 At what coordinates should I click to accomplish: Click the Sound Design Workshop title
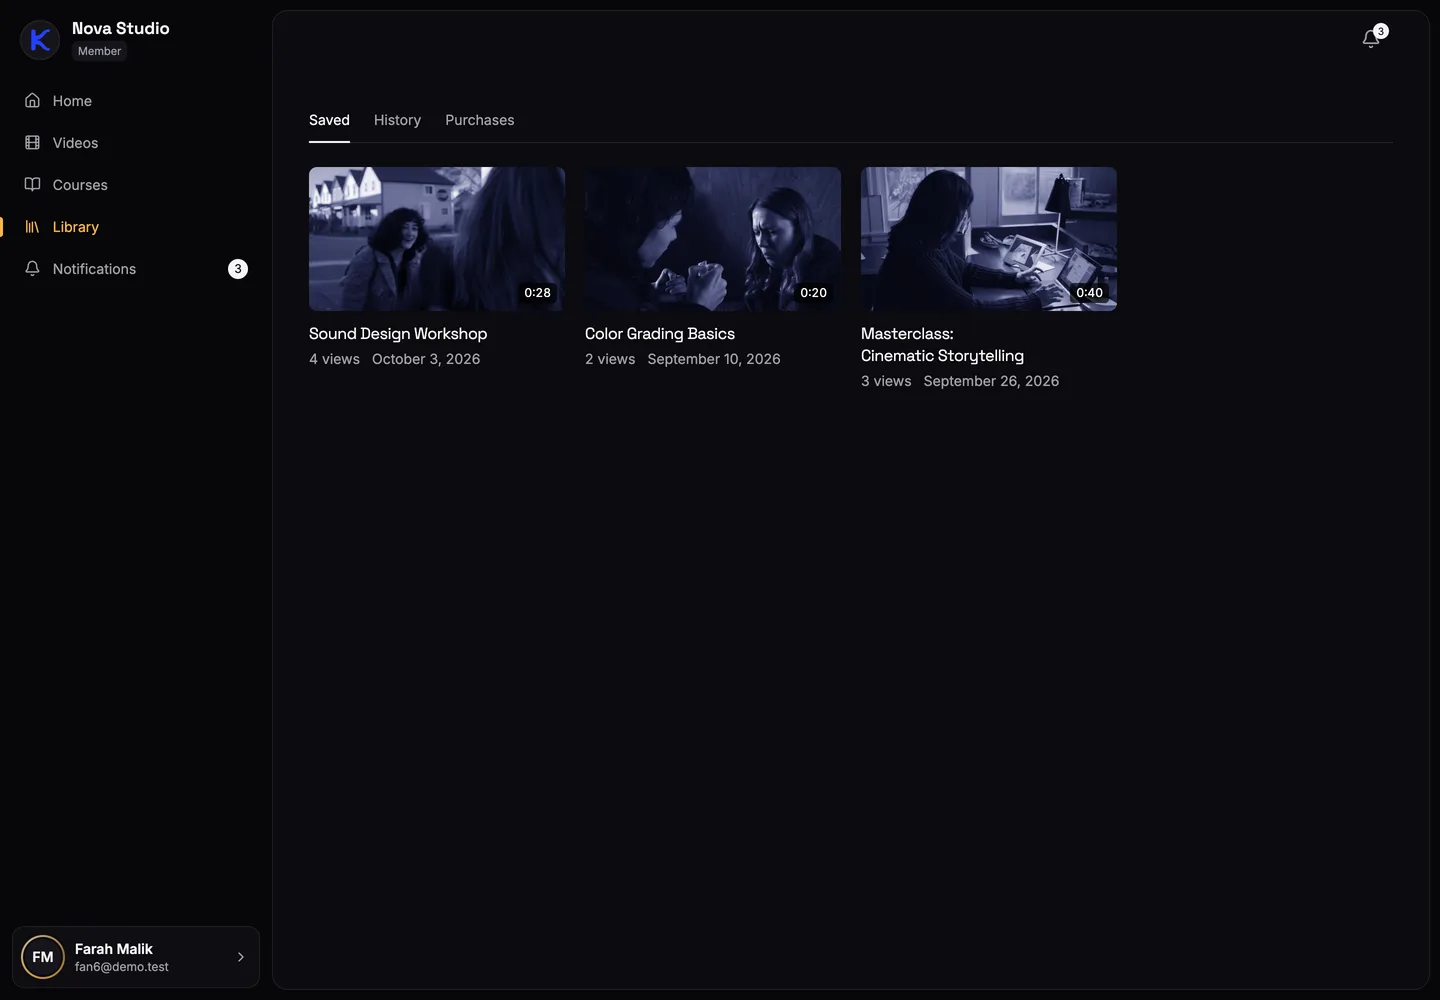(x=398, y=334)
